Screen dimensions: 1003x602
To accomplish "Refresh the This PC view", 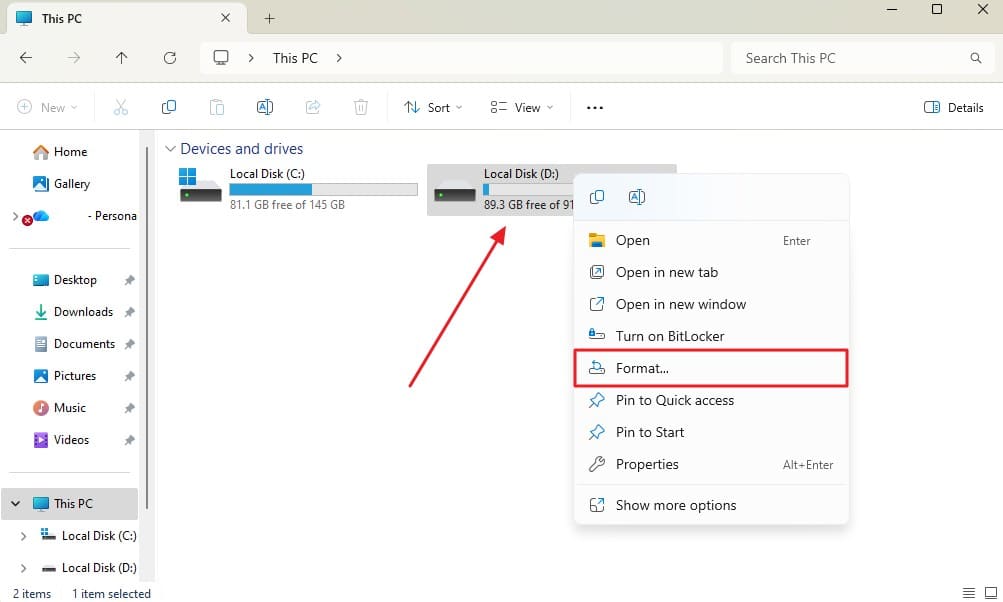I will (x=170, y=58).
